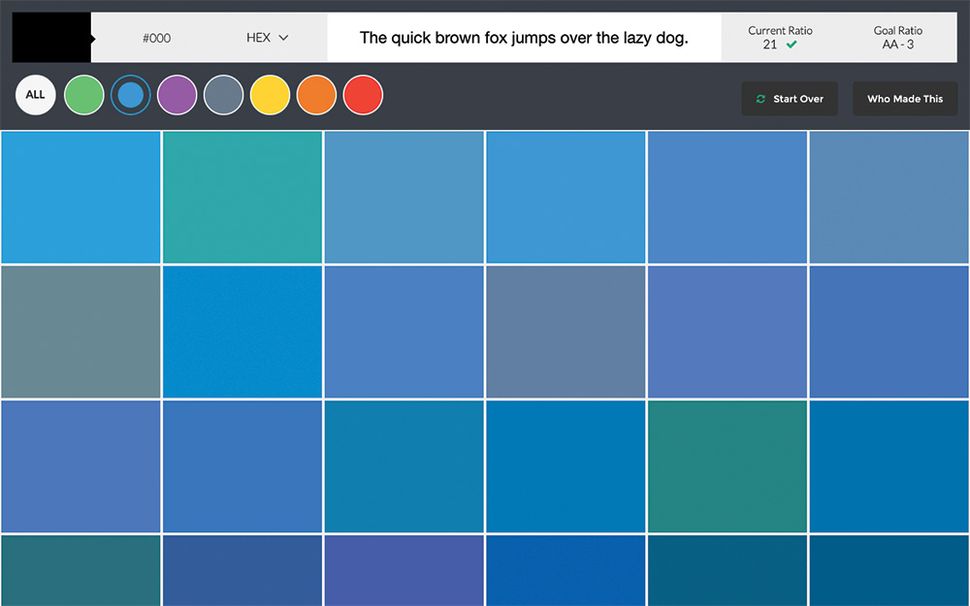The width and height of the screenshot is (970, 606).
Task: Select the green color filter circle
Action: pyautogui.click(x=84, y=94)
